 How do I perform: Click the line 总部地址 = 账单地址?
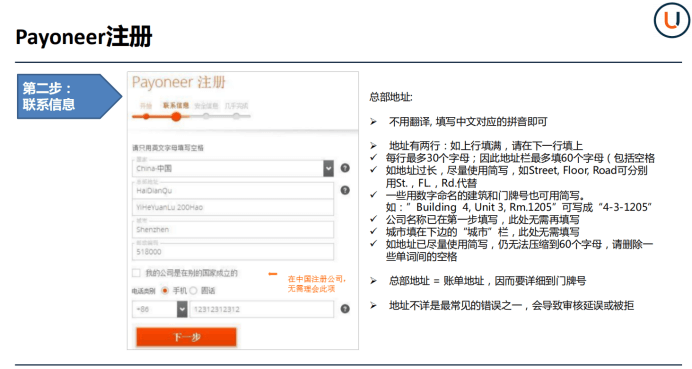click(487, 281)
